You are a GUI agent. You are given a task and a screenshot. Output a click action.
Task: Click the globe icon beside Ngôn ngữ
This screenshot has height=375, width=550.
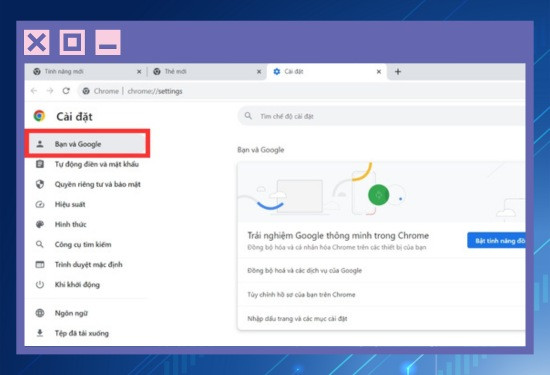click(x=40, y=313)
